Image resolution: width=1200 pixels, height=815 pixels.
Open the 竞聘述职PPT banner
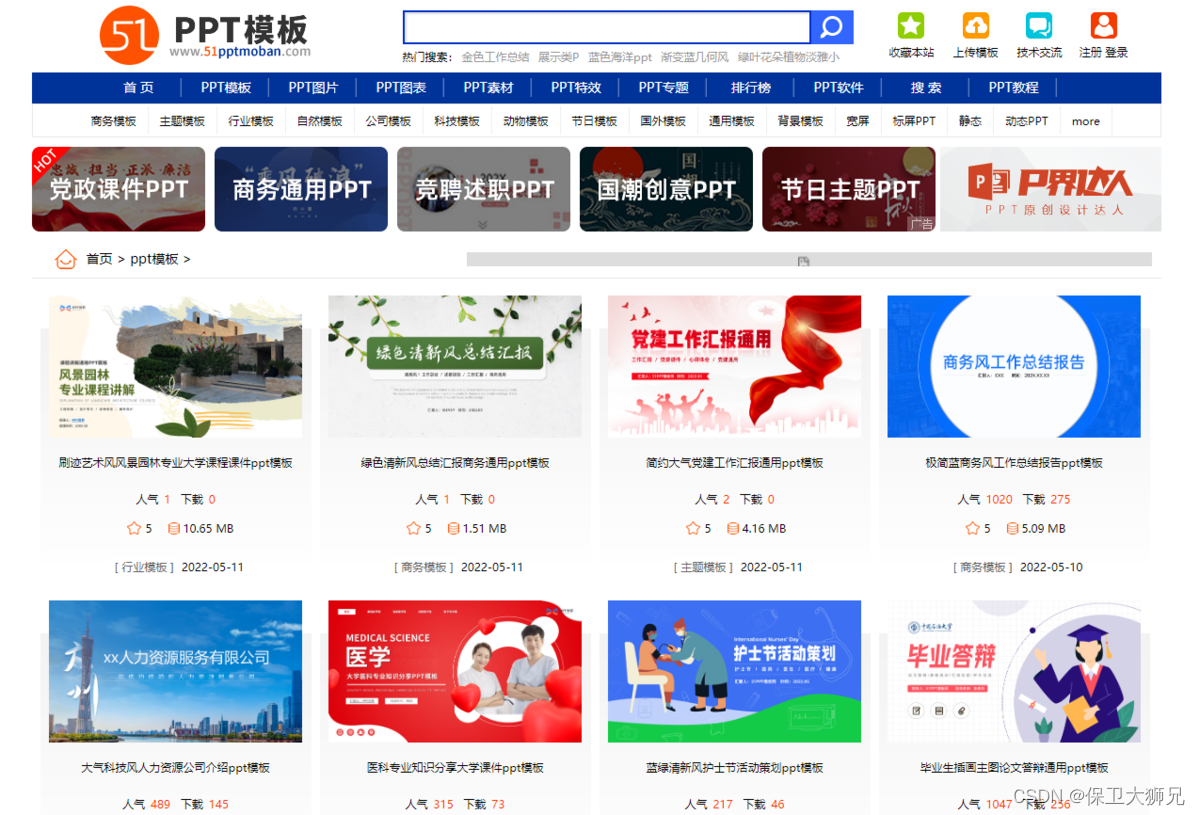[x=484, y=189]
